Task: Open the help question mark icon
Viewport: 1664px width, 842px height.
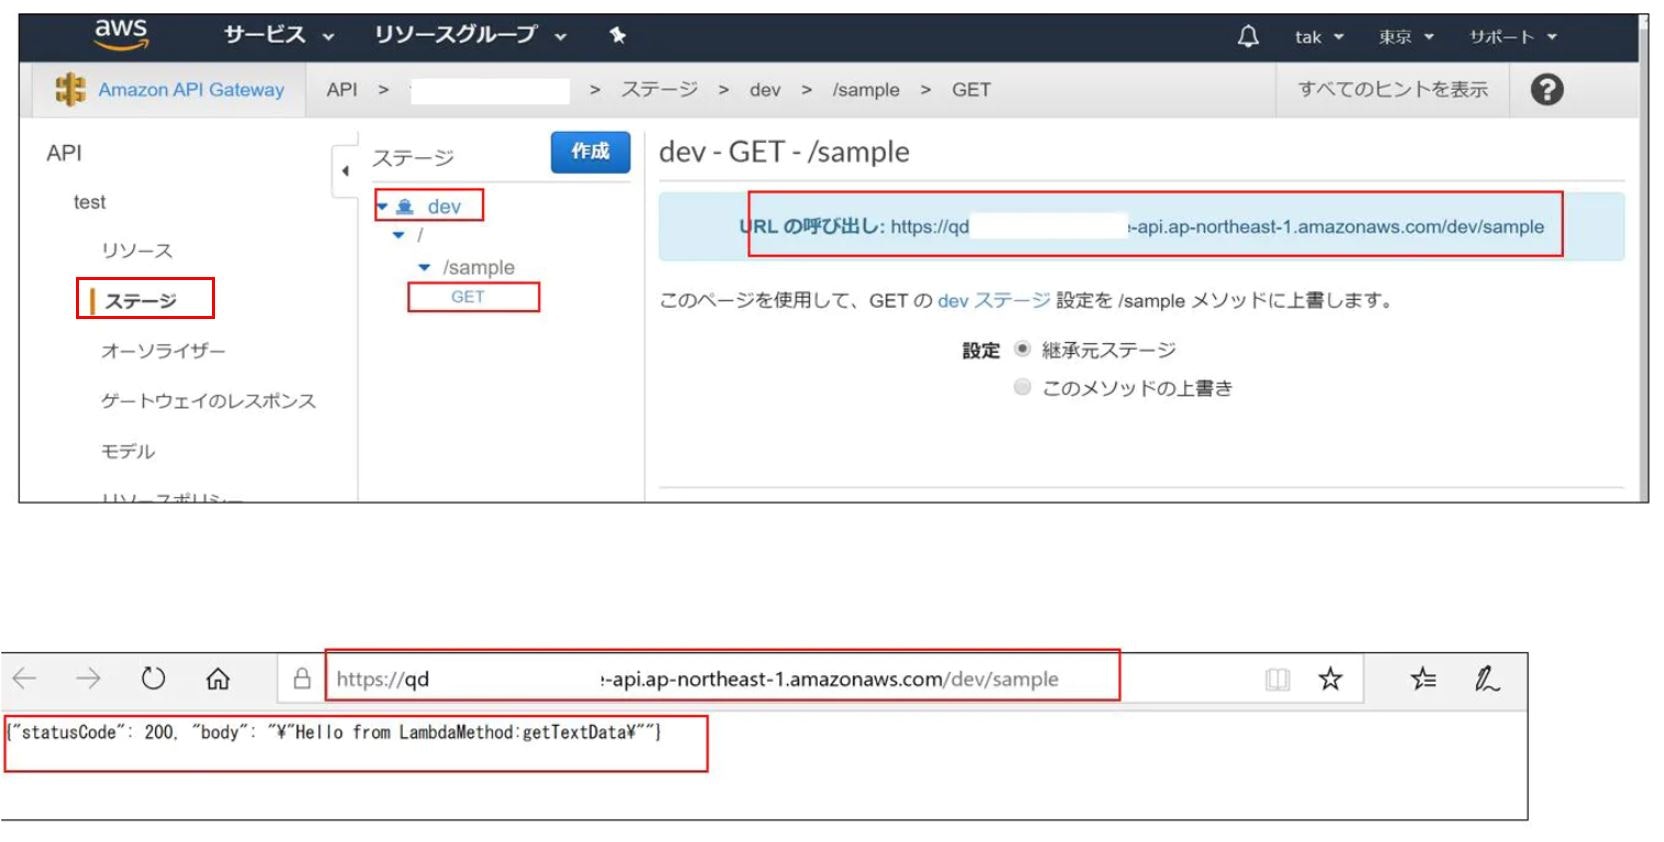Action: [1547, 89]
